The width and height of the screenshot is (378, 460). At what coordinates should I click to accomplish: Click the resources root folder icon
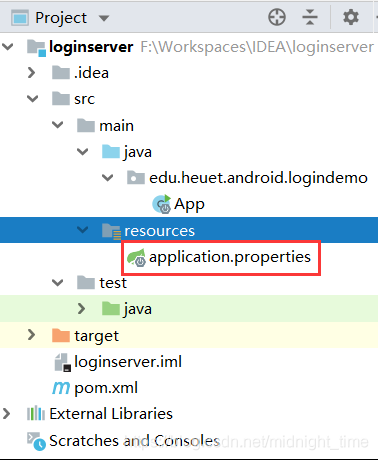pyautogui.click(x=111, y=231)
